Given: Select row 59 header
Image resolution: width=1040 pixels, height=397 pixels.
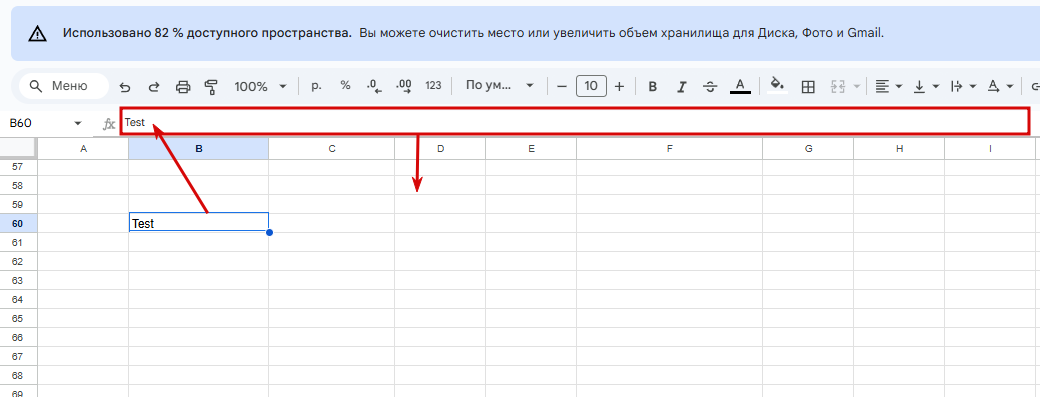Looking at the screenshot, I should pyautogui.click(x=18, y=205).
